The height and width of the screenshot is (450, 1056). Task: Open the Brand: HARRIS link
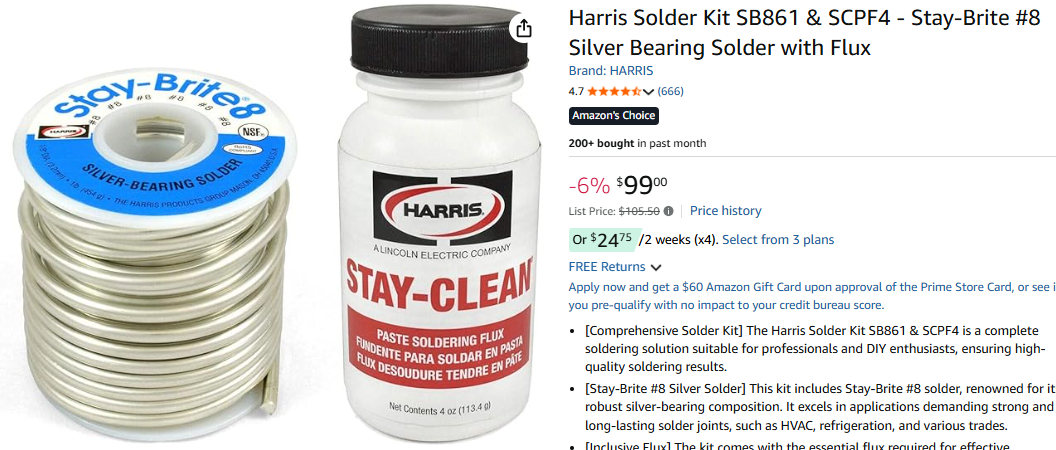[611, 71]
